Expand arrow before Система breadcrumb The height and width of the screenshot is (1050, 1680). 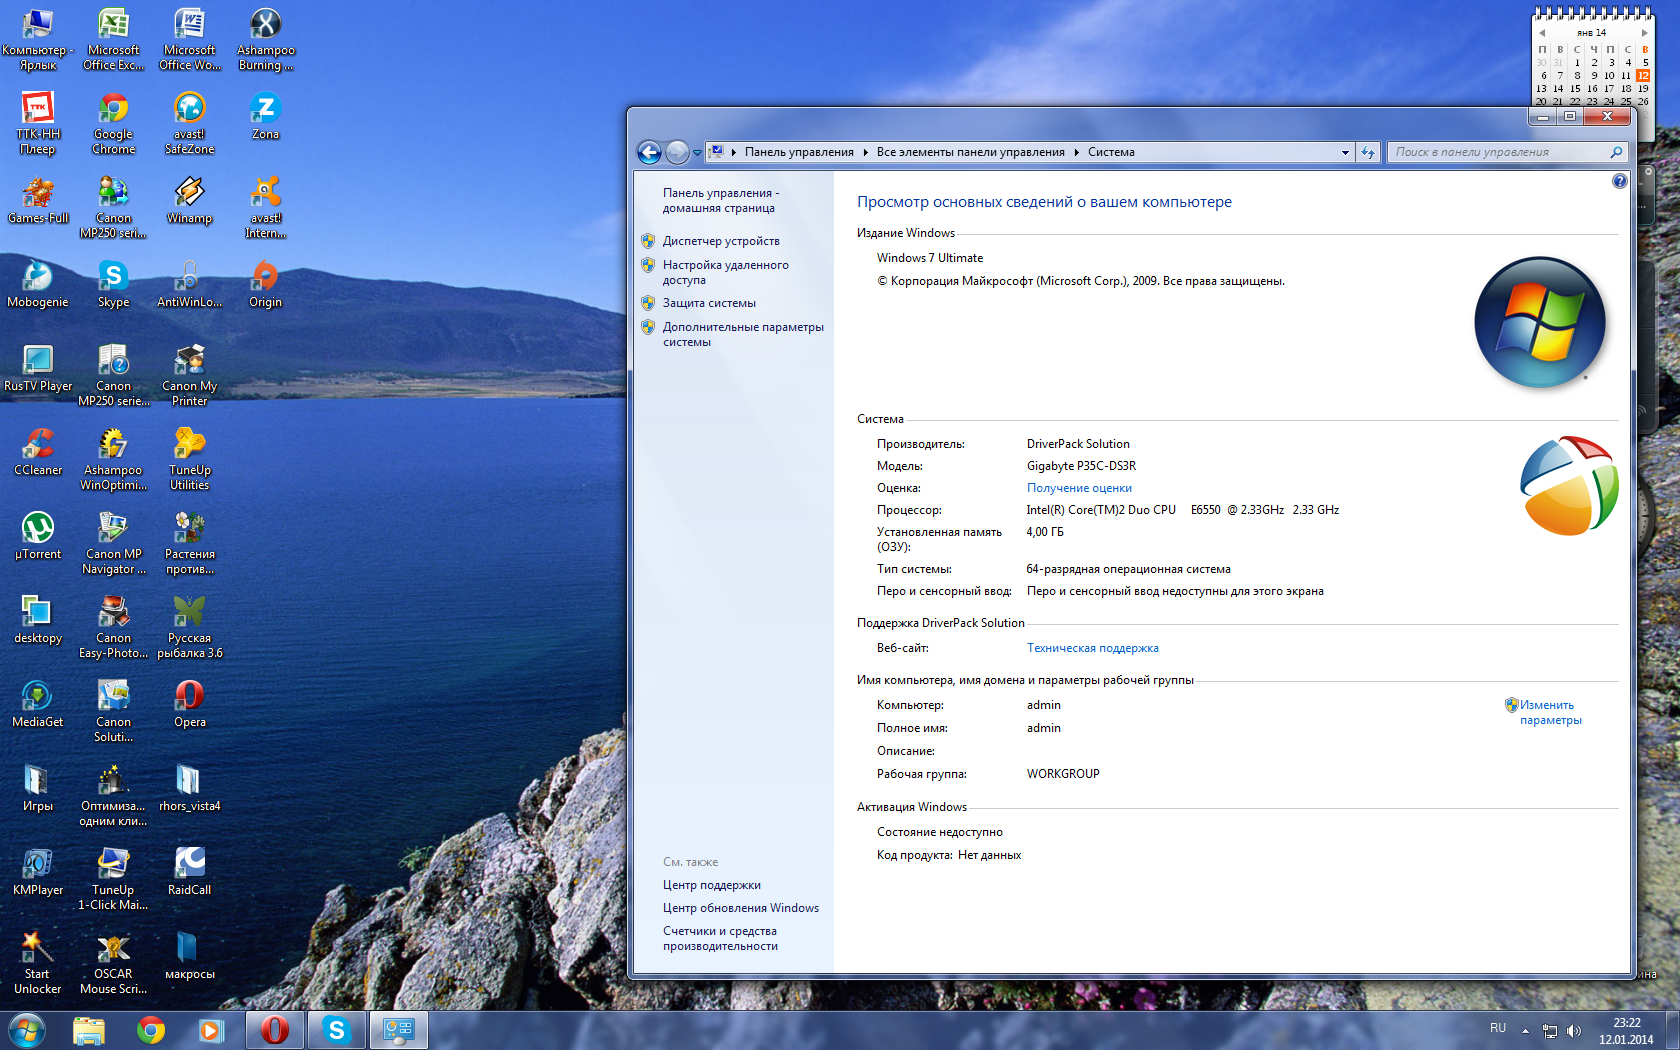click(x=1076, y=152)
